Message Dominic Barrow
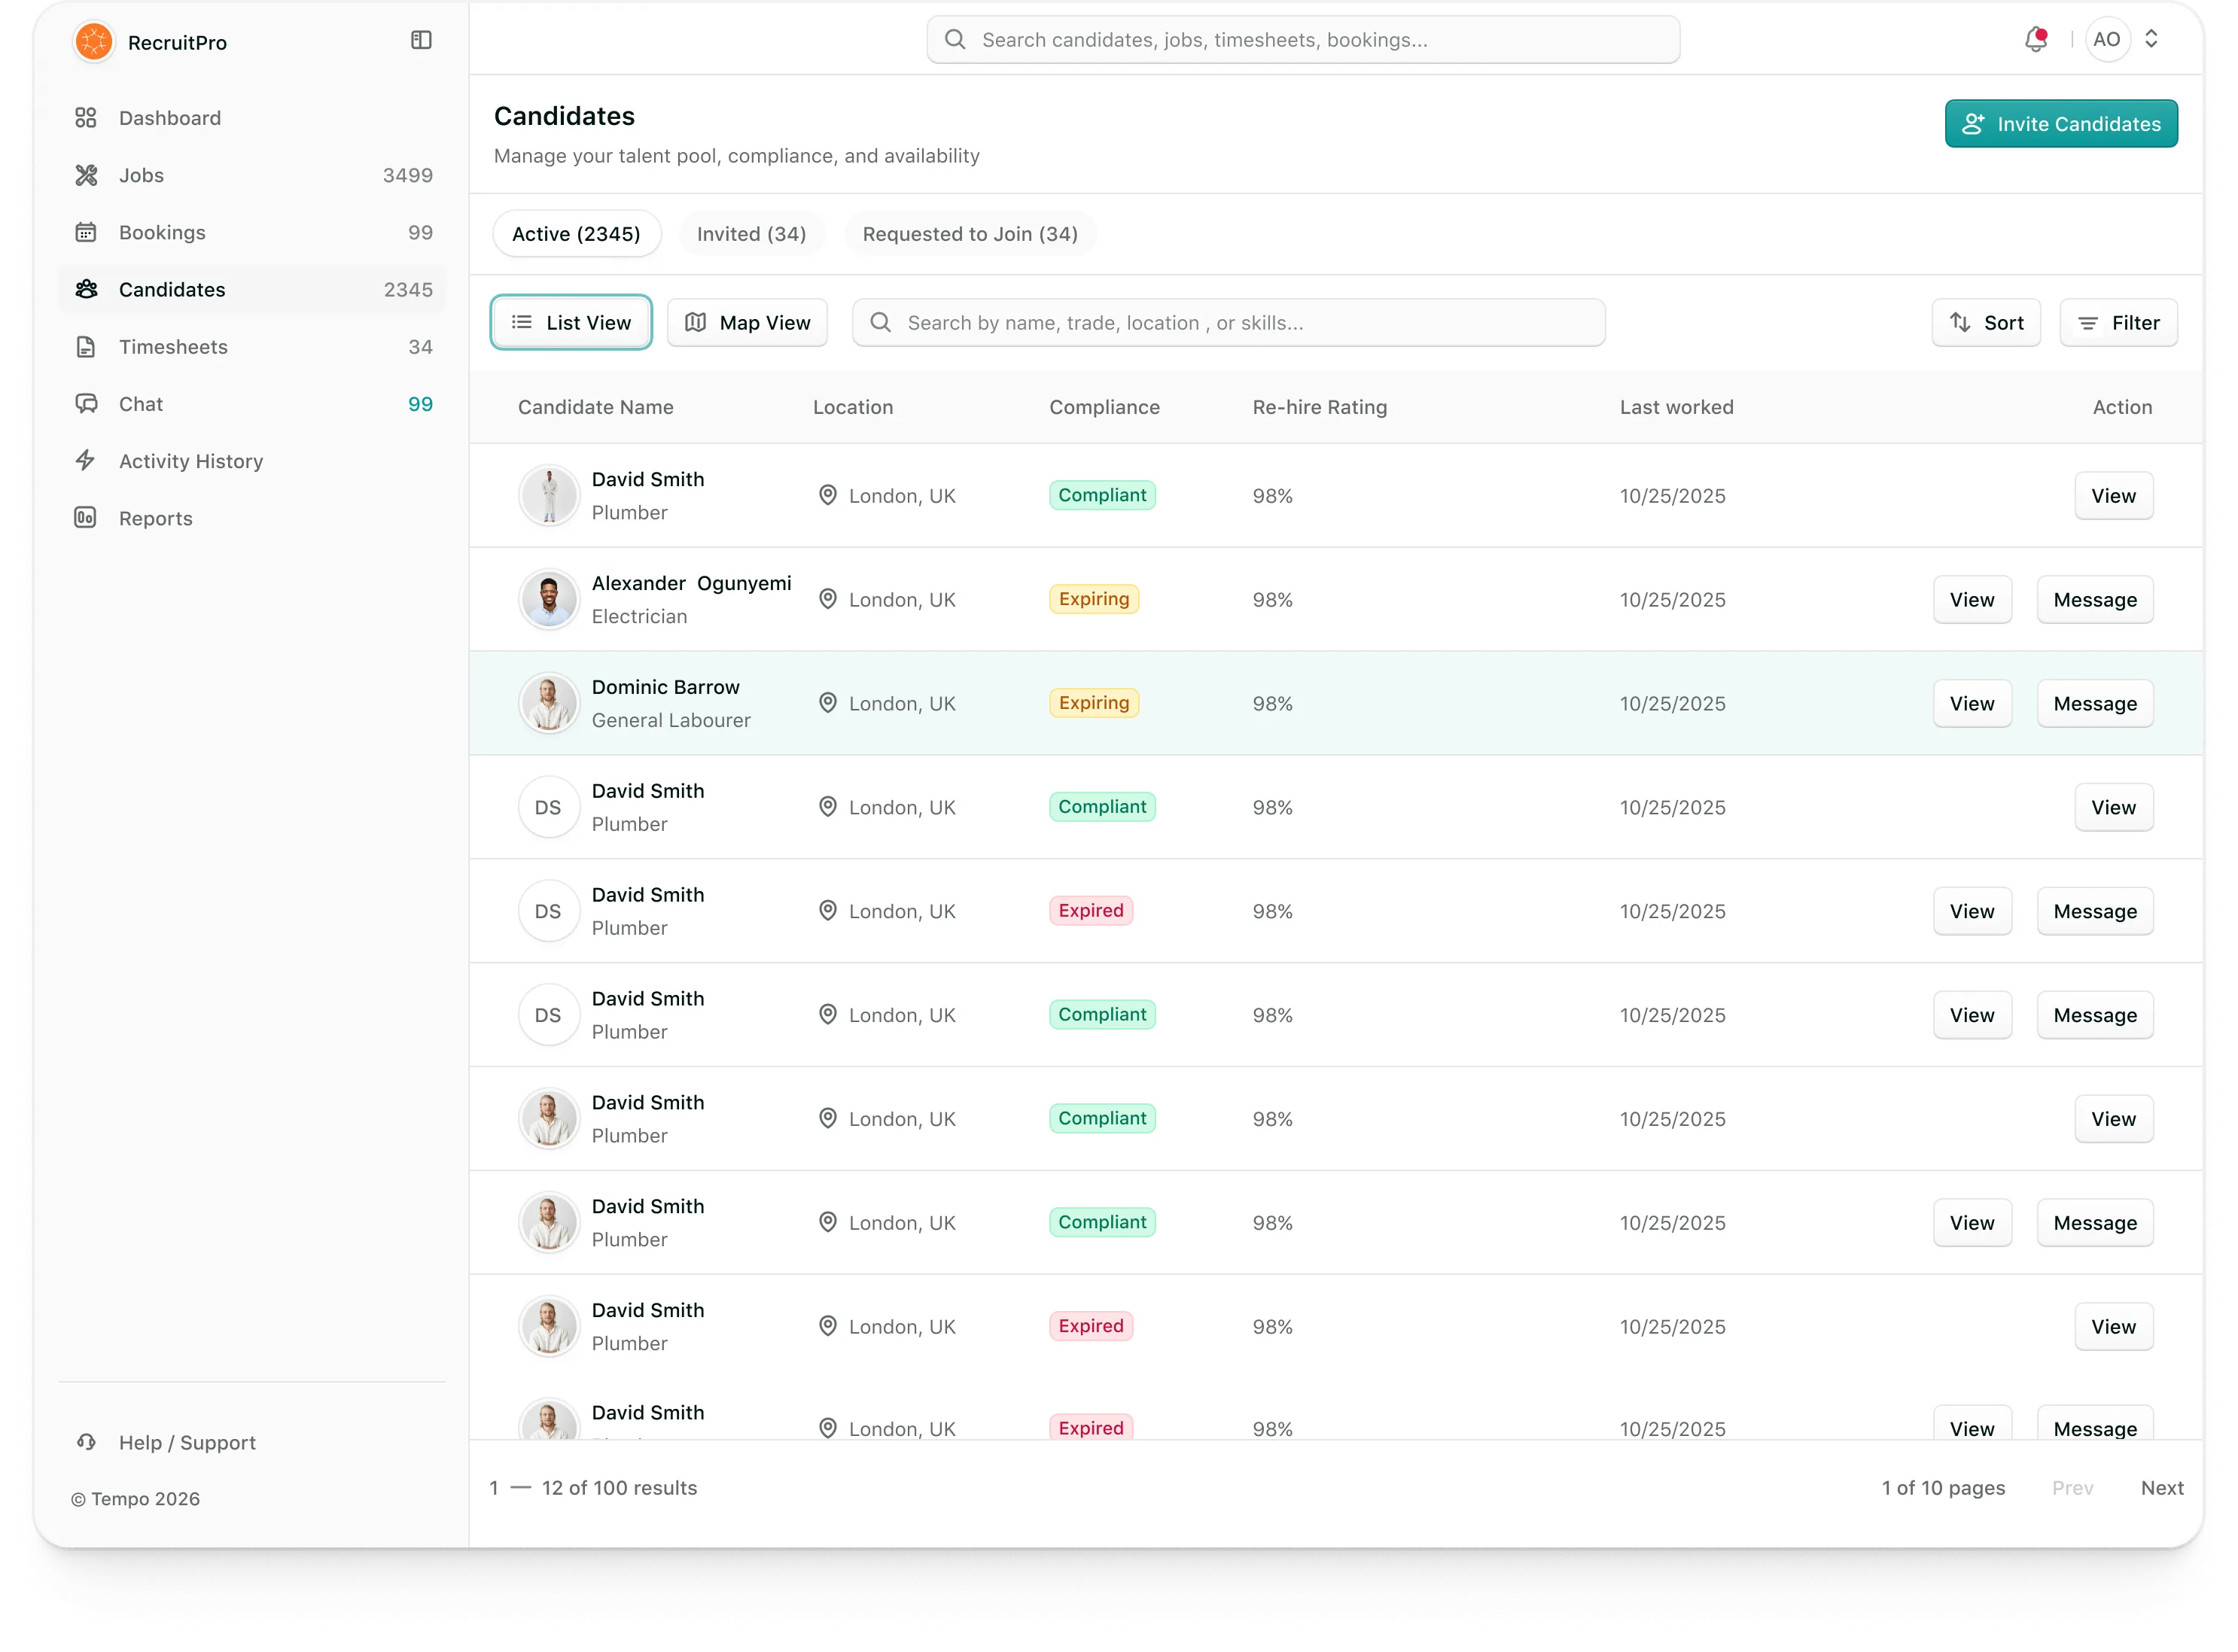 (x=2094, y=704)
